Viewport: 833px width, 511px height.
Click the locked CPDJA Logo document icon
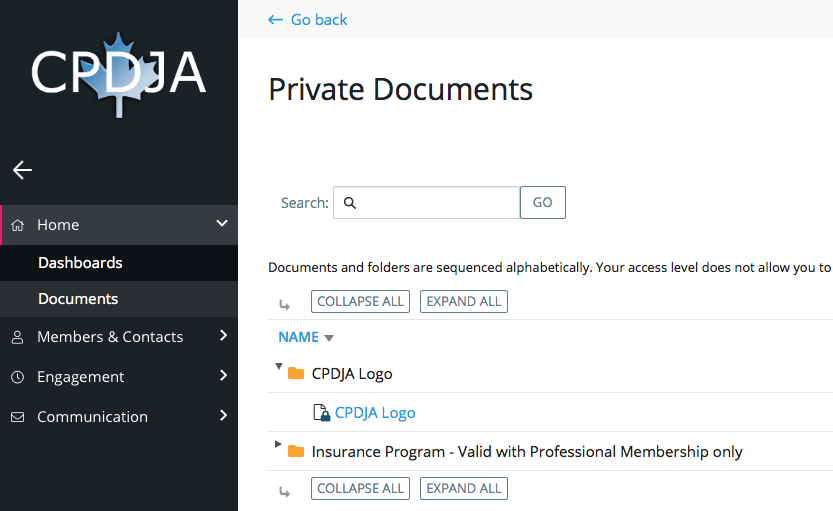click(x=321, y=413)
